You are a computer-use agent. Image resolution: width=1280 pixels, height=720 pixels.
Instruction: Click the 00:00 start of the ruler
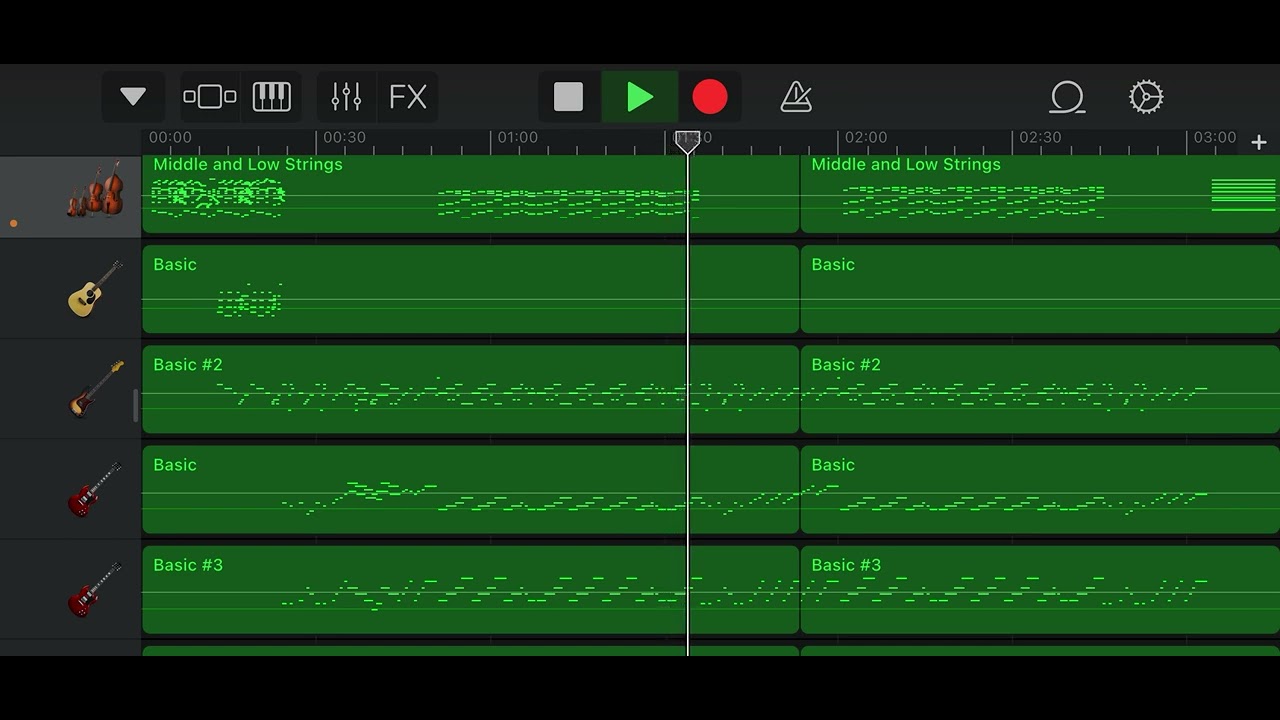click(170, 137)
